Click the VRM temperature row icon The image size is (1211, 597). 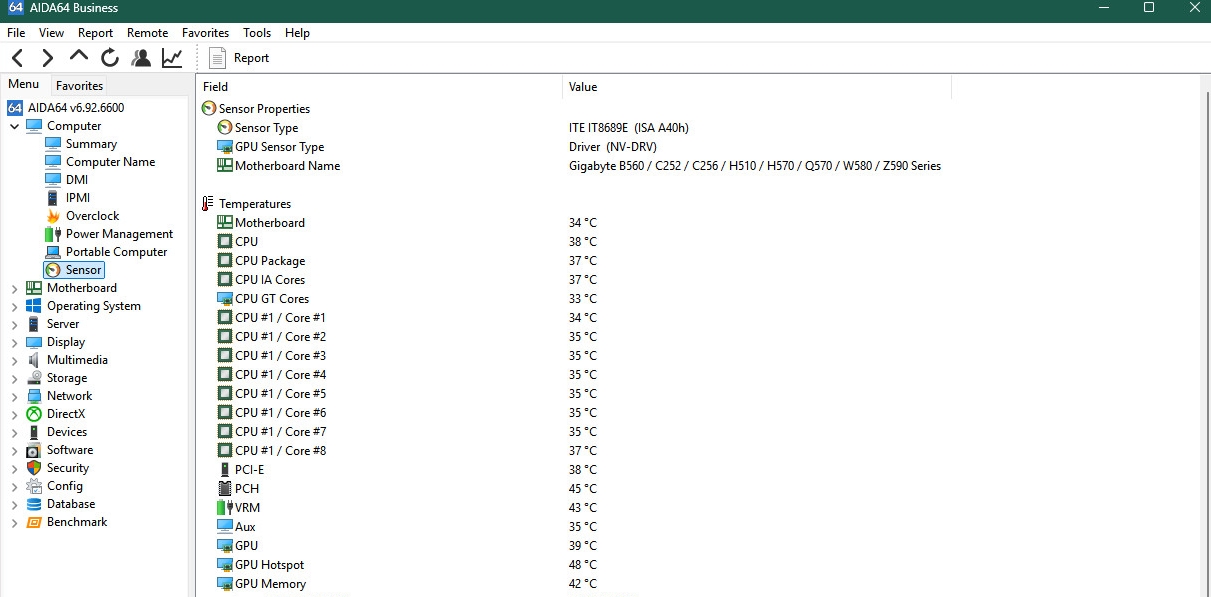tap(225, 508)
